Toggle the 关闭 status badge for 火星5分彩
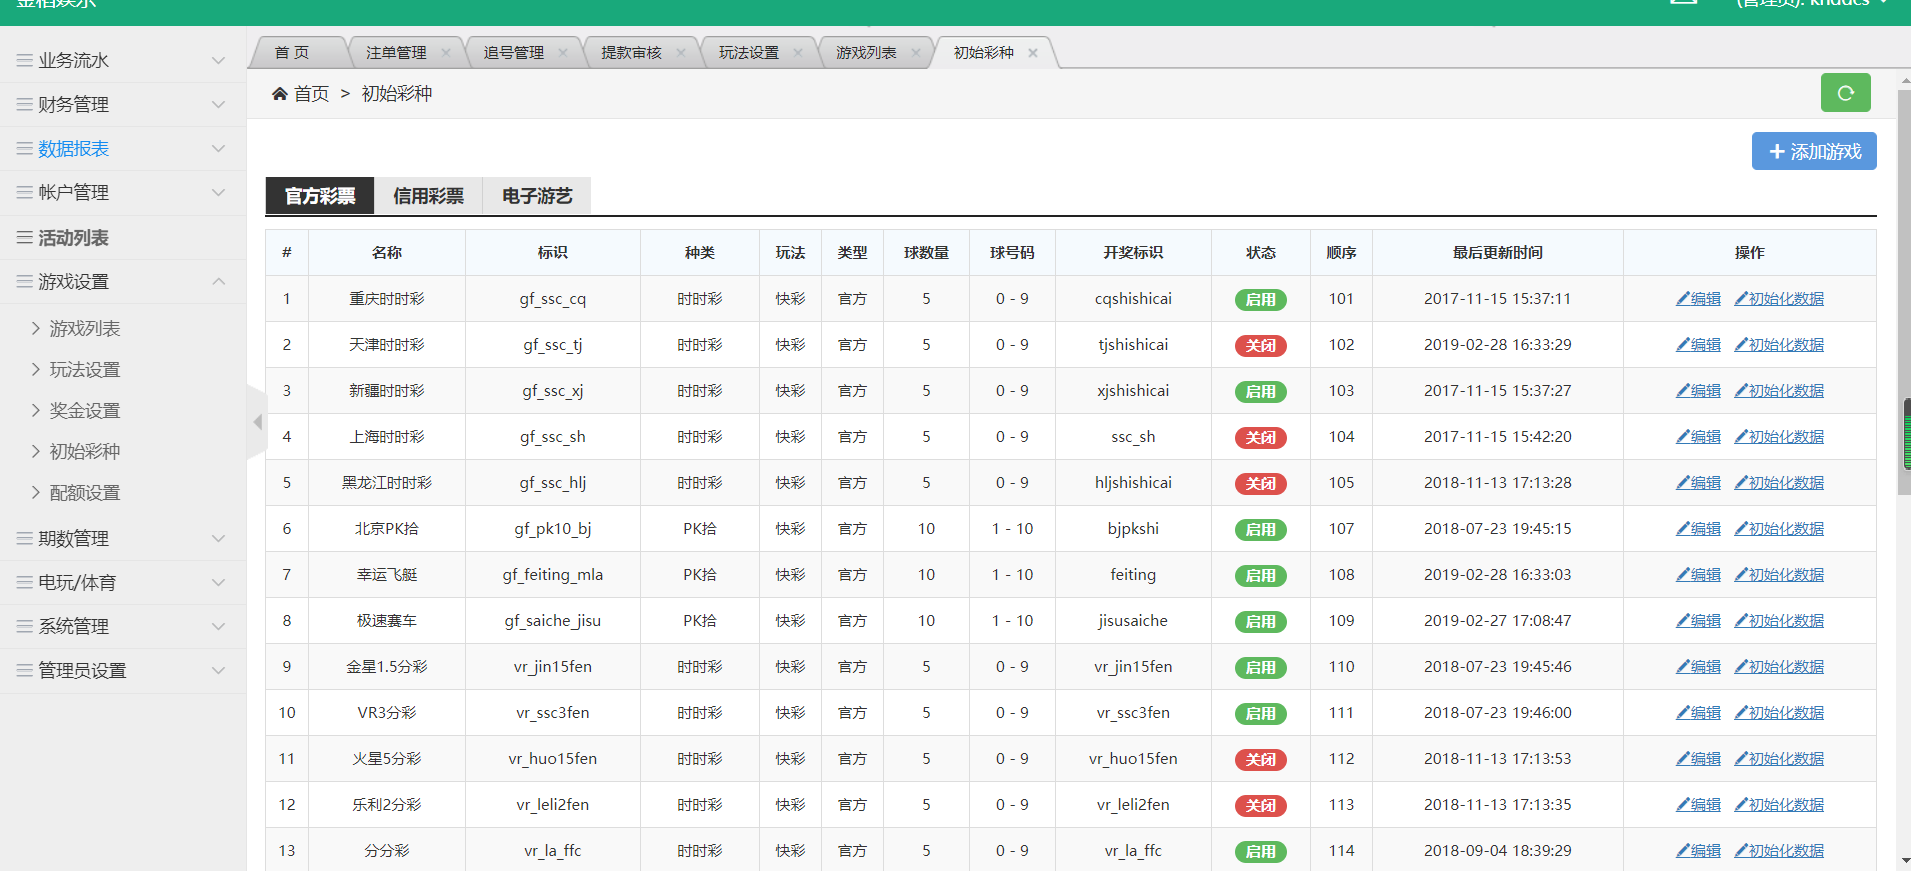This screenshot has width=1911, height=871. [x=1260, y=760]
